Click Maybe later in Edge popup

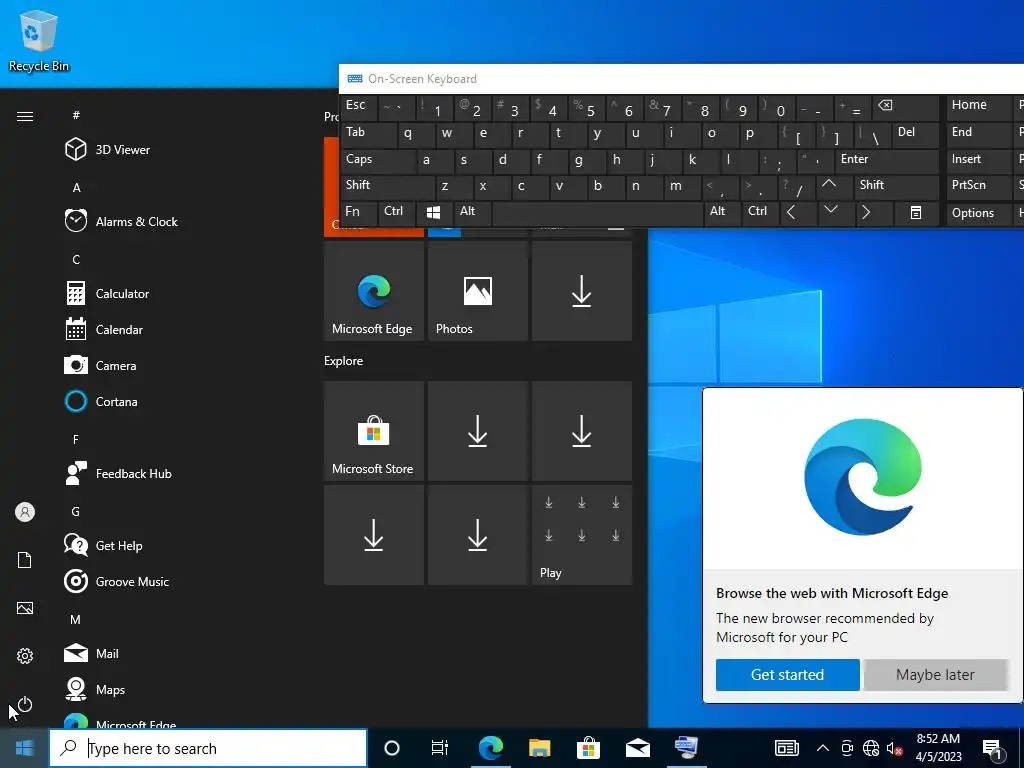(935, 675)
